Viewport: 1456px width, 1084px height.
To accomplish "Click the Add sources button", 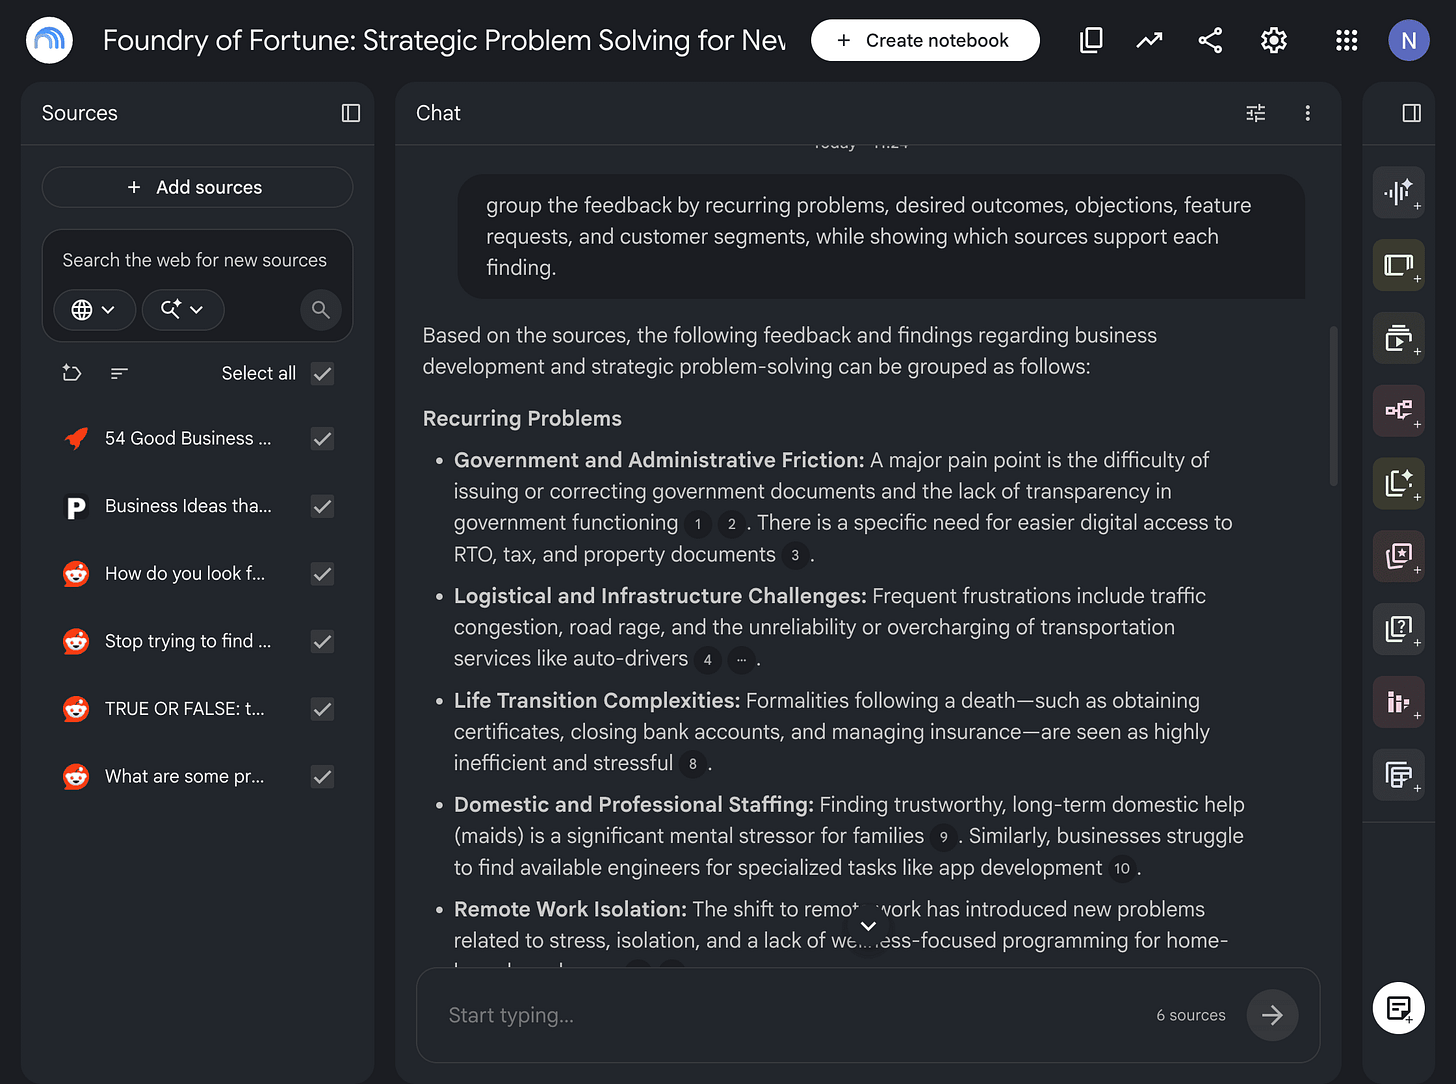I will (x=197, y=187).
